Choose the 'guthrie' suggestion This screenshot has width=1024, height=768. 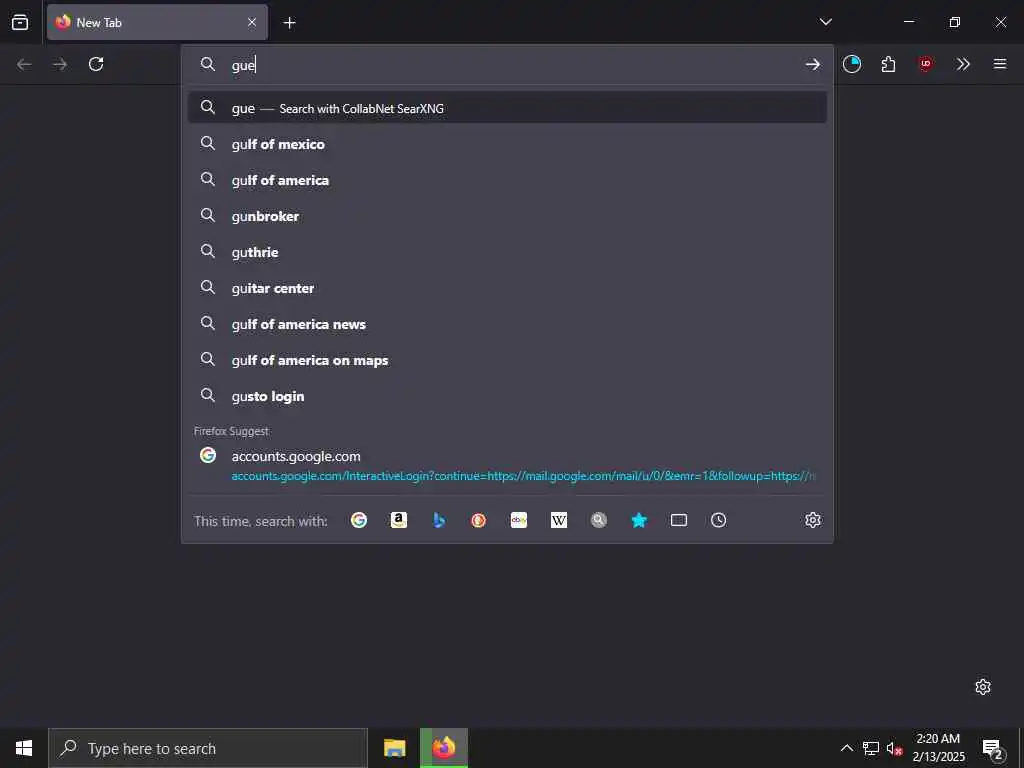(x=507, y=252)
